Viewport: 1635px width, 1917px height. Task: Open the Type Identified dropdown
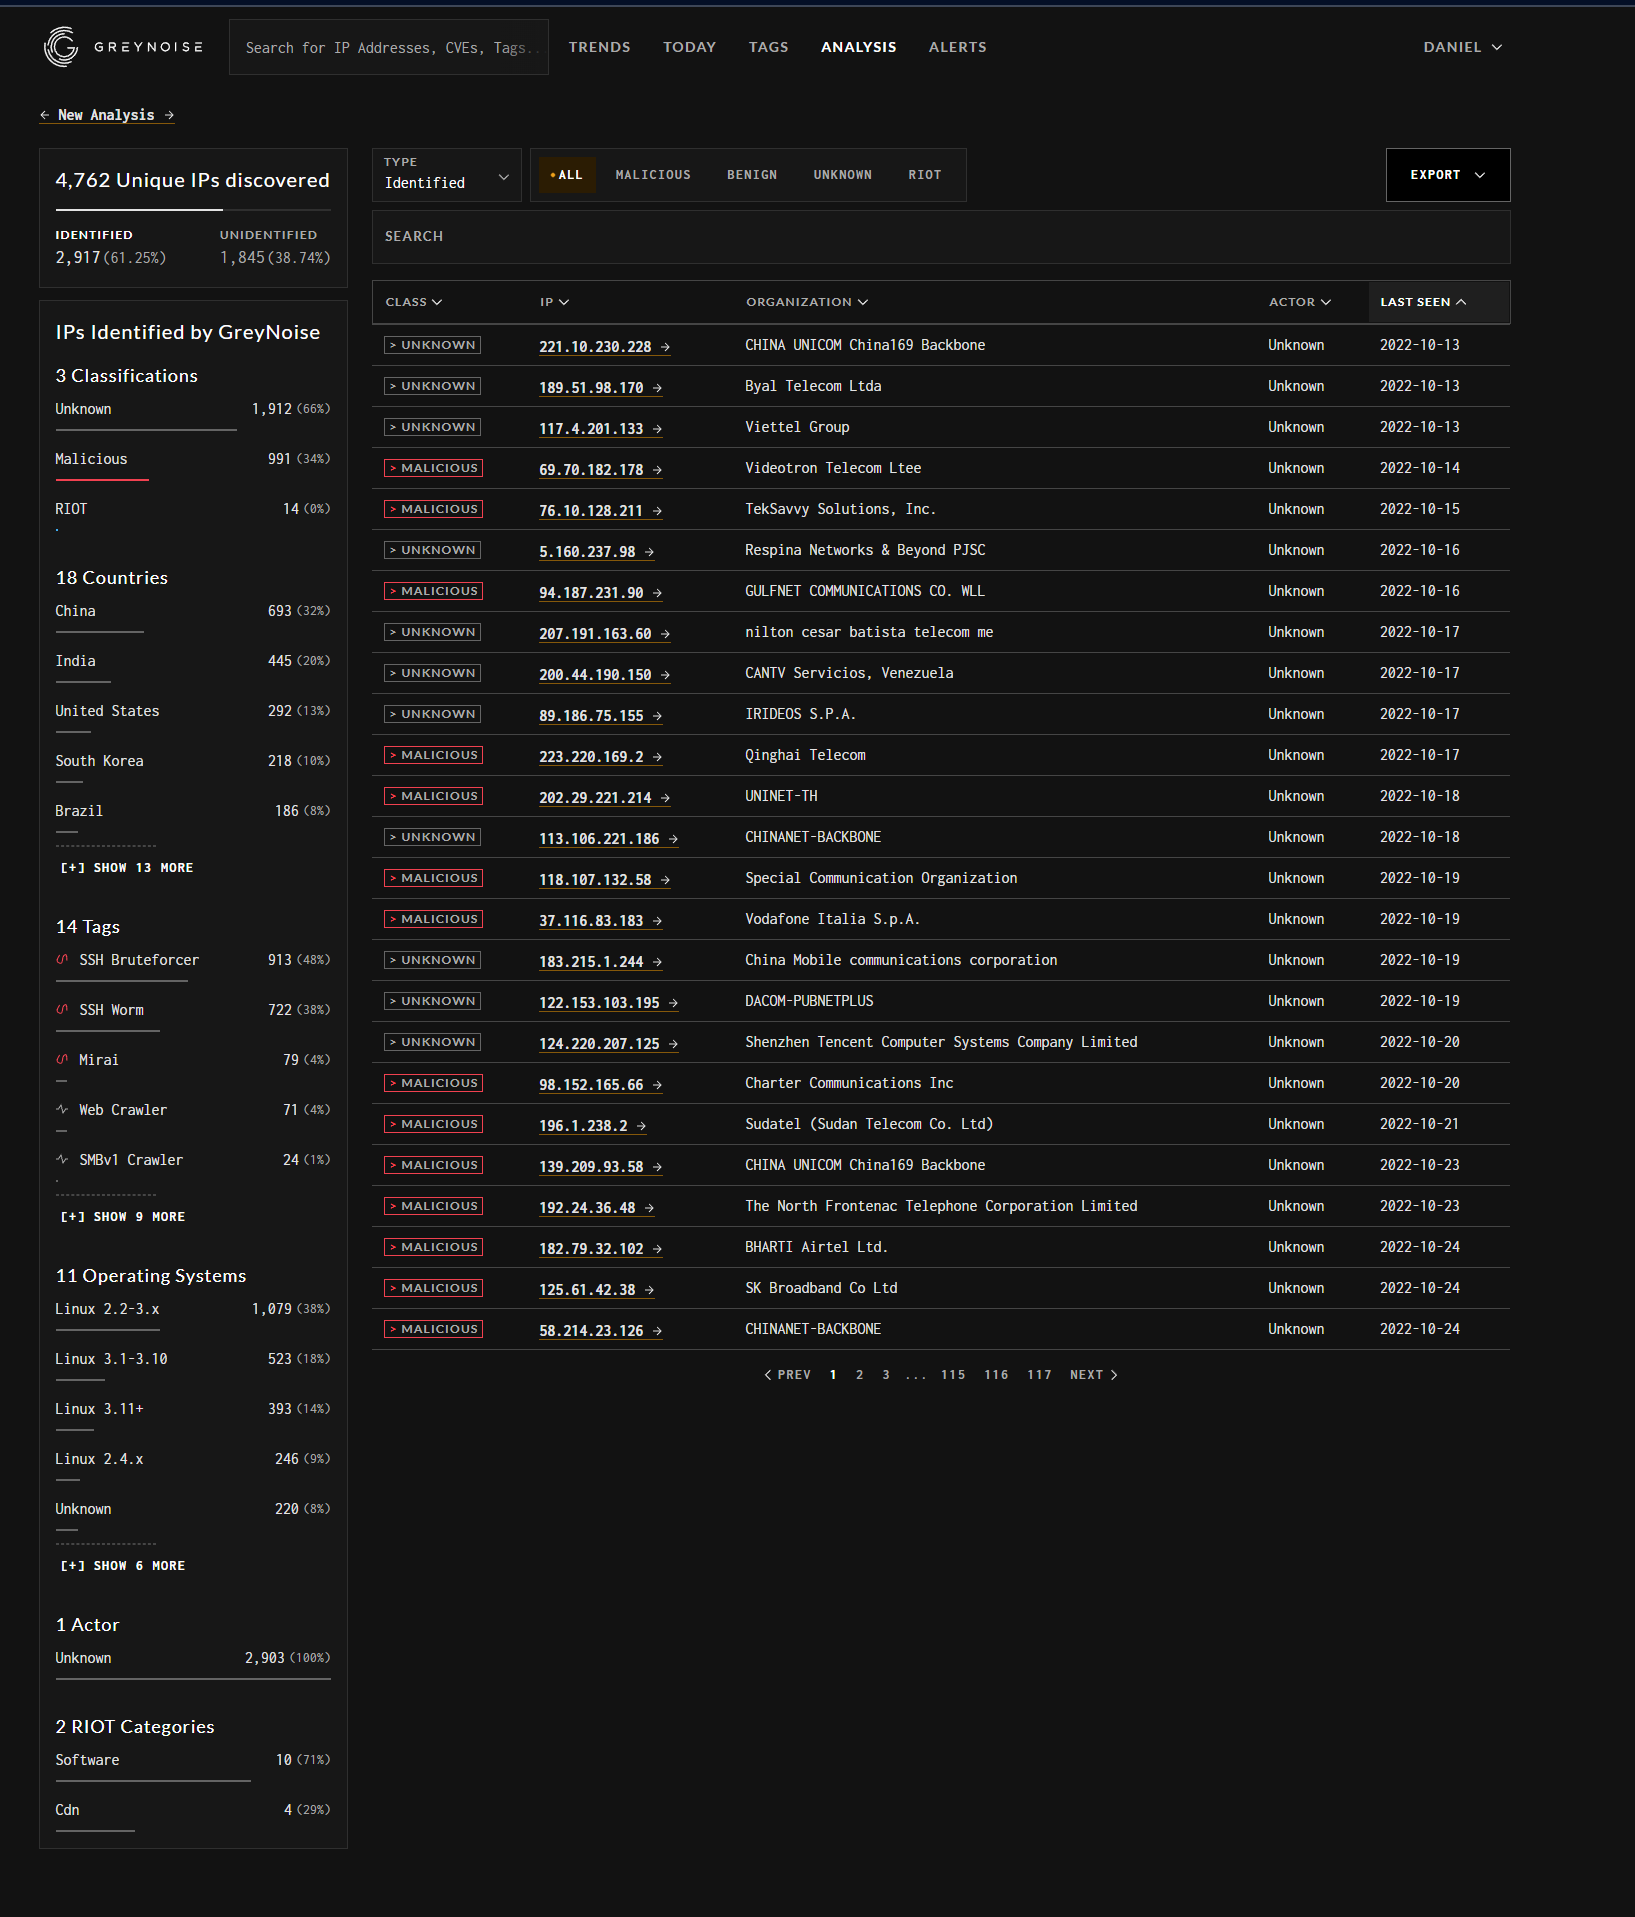pyautogui.click(x=447, y=175)
